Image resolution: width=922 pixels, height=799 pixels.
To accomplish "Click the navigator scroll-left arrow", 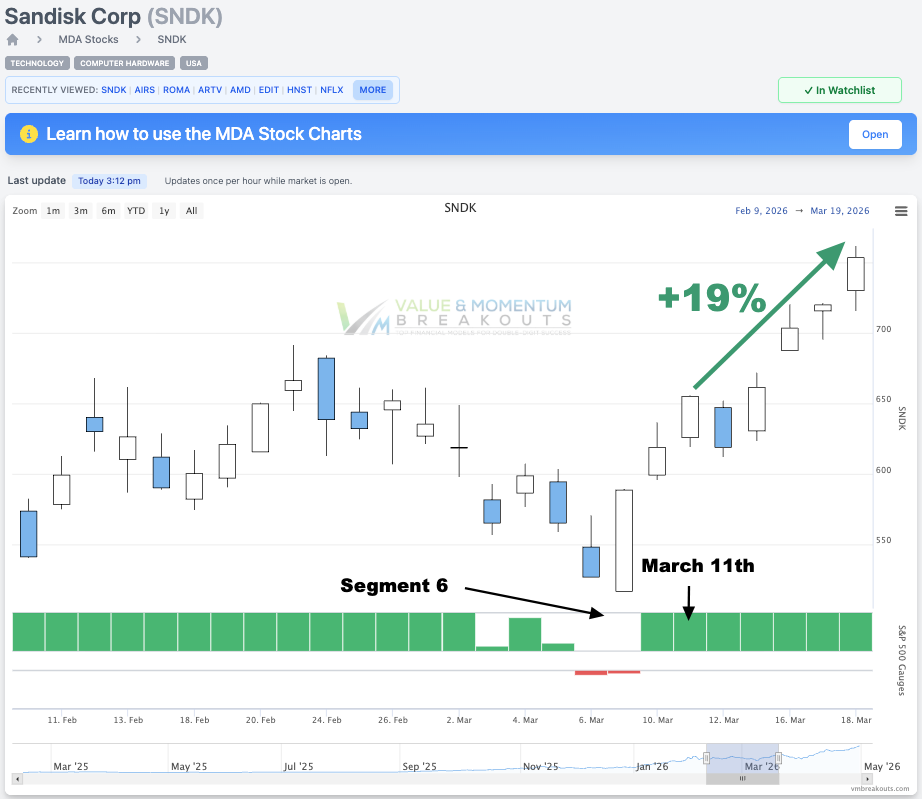I will click(18, 779).
